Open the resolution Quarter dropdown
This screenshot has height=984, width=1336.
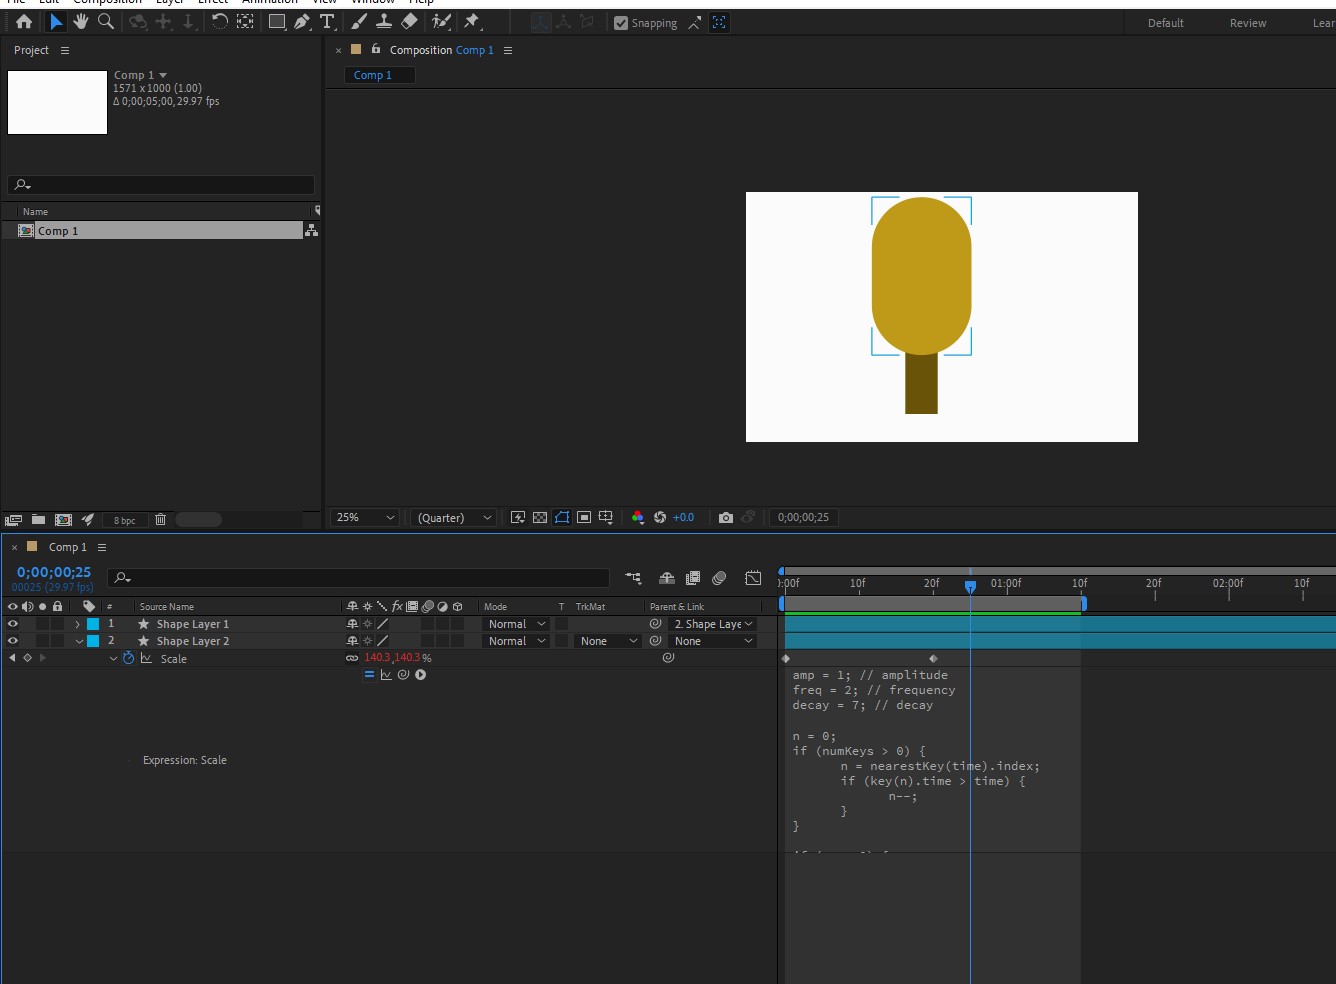(452, 517)
